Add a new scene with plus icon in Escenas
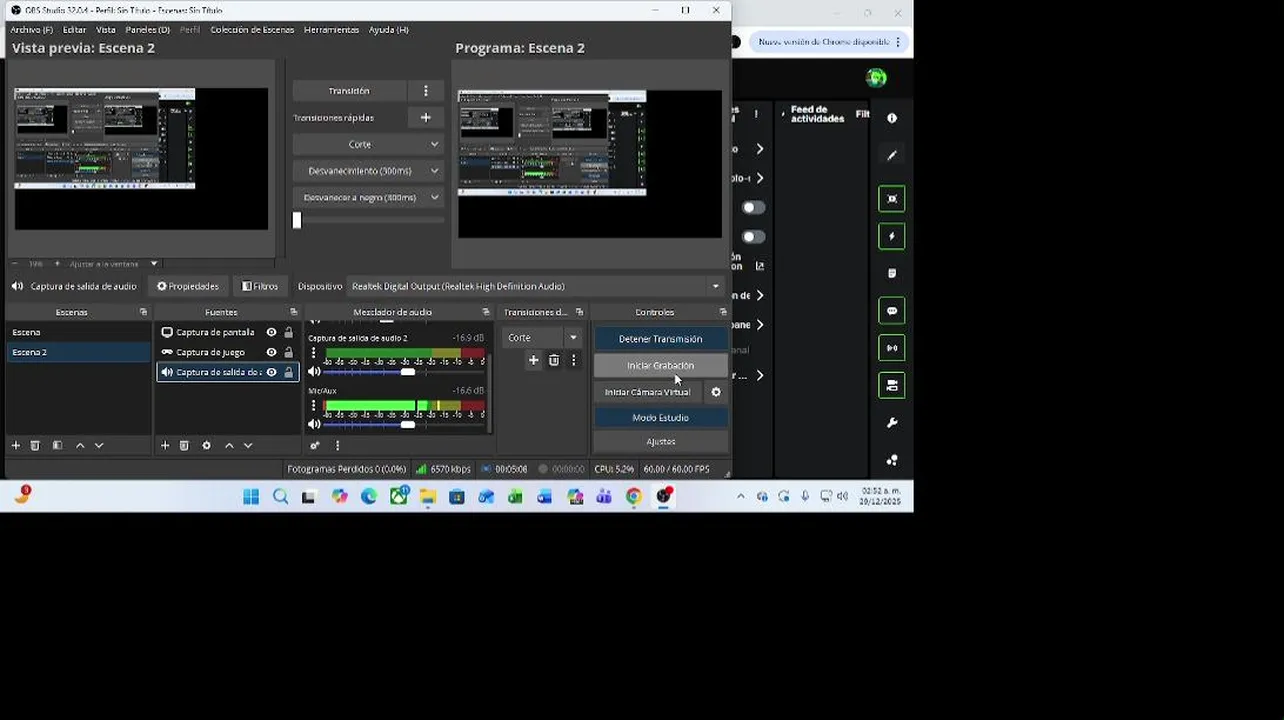This screenshot has width=1284, height=720. [15, 445]
